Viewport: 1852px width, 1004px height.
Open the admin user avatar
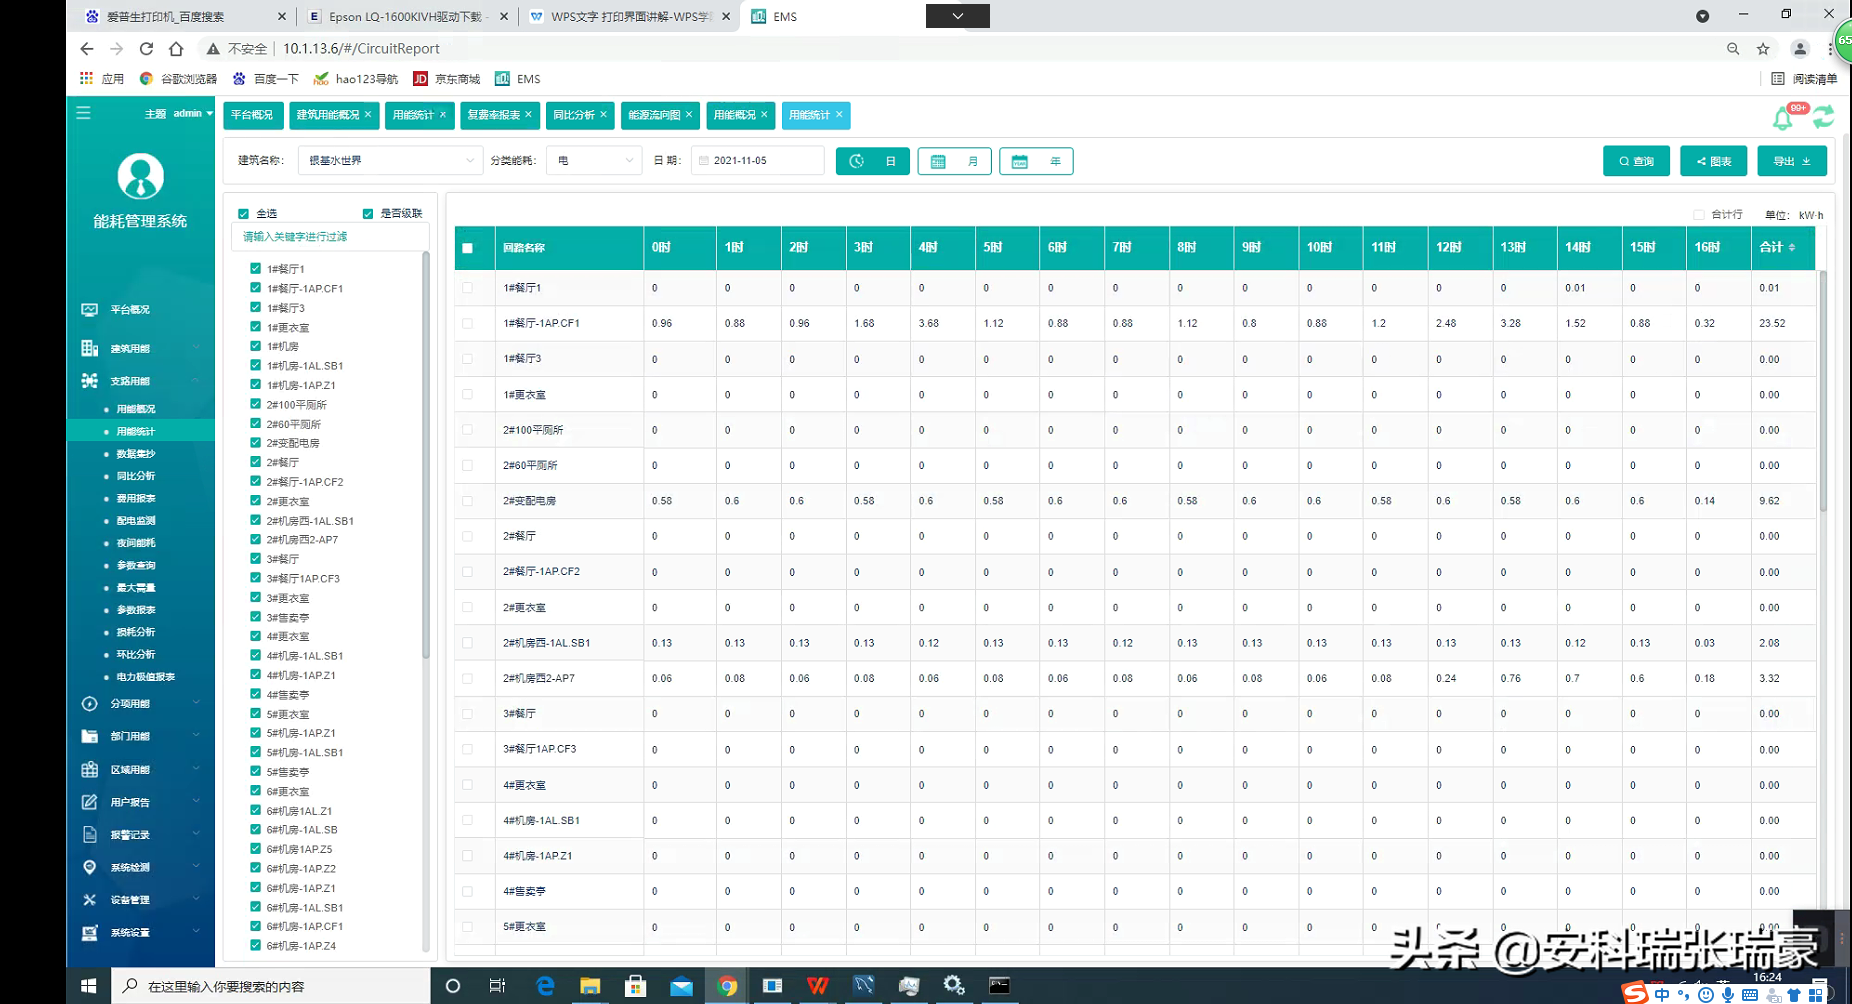pyautogui.click(x=140, y=177)
